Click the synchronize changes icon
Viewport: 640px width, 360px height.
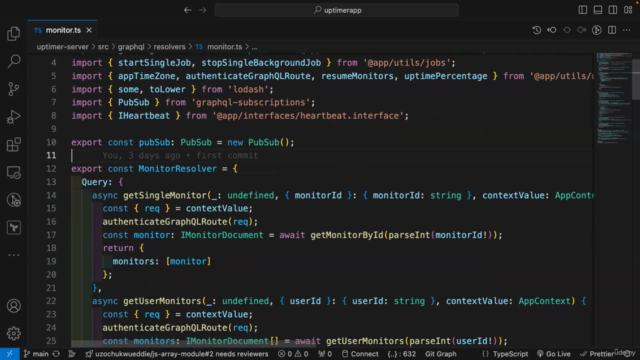(x=56, y=354)
